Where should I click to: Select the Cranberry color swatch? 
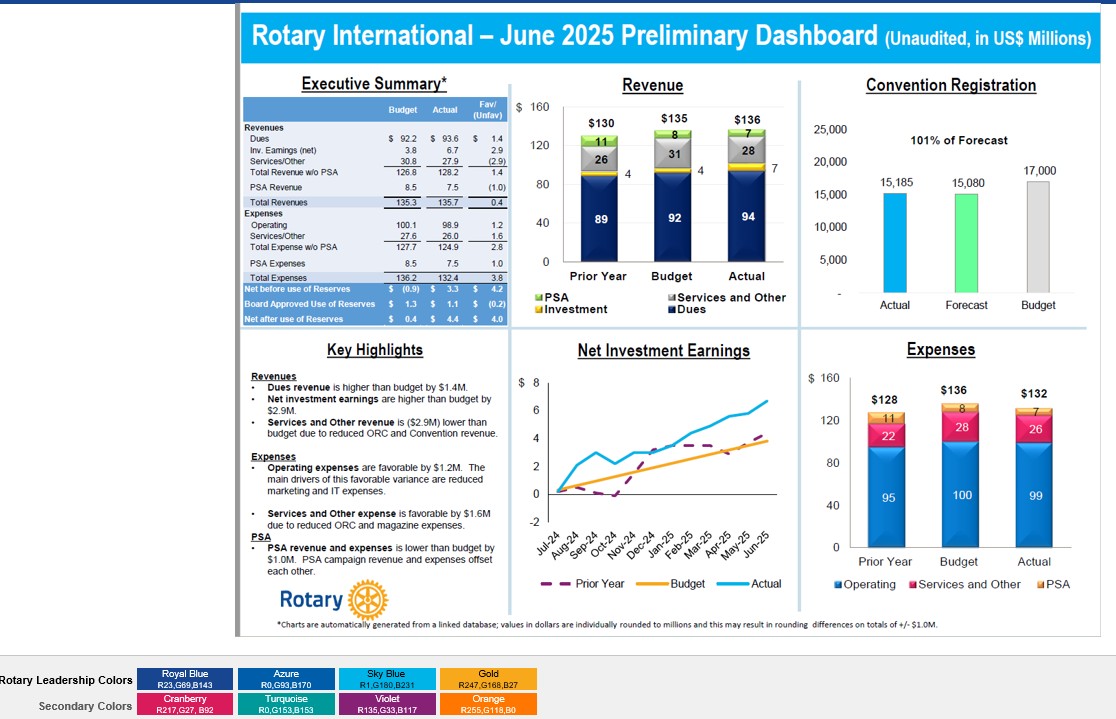coord(185,704)
